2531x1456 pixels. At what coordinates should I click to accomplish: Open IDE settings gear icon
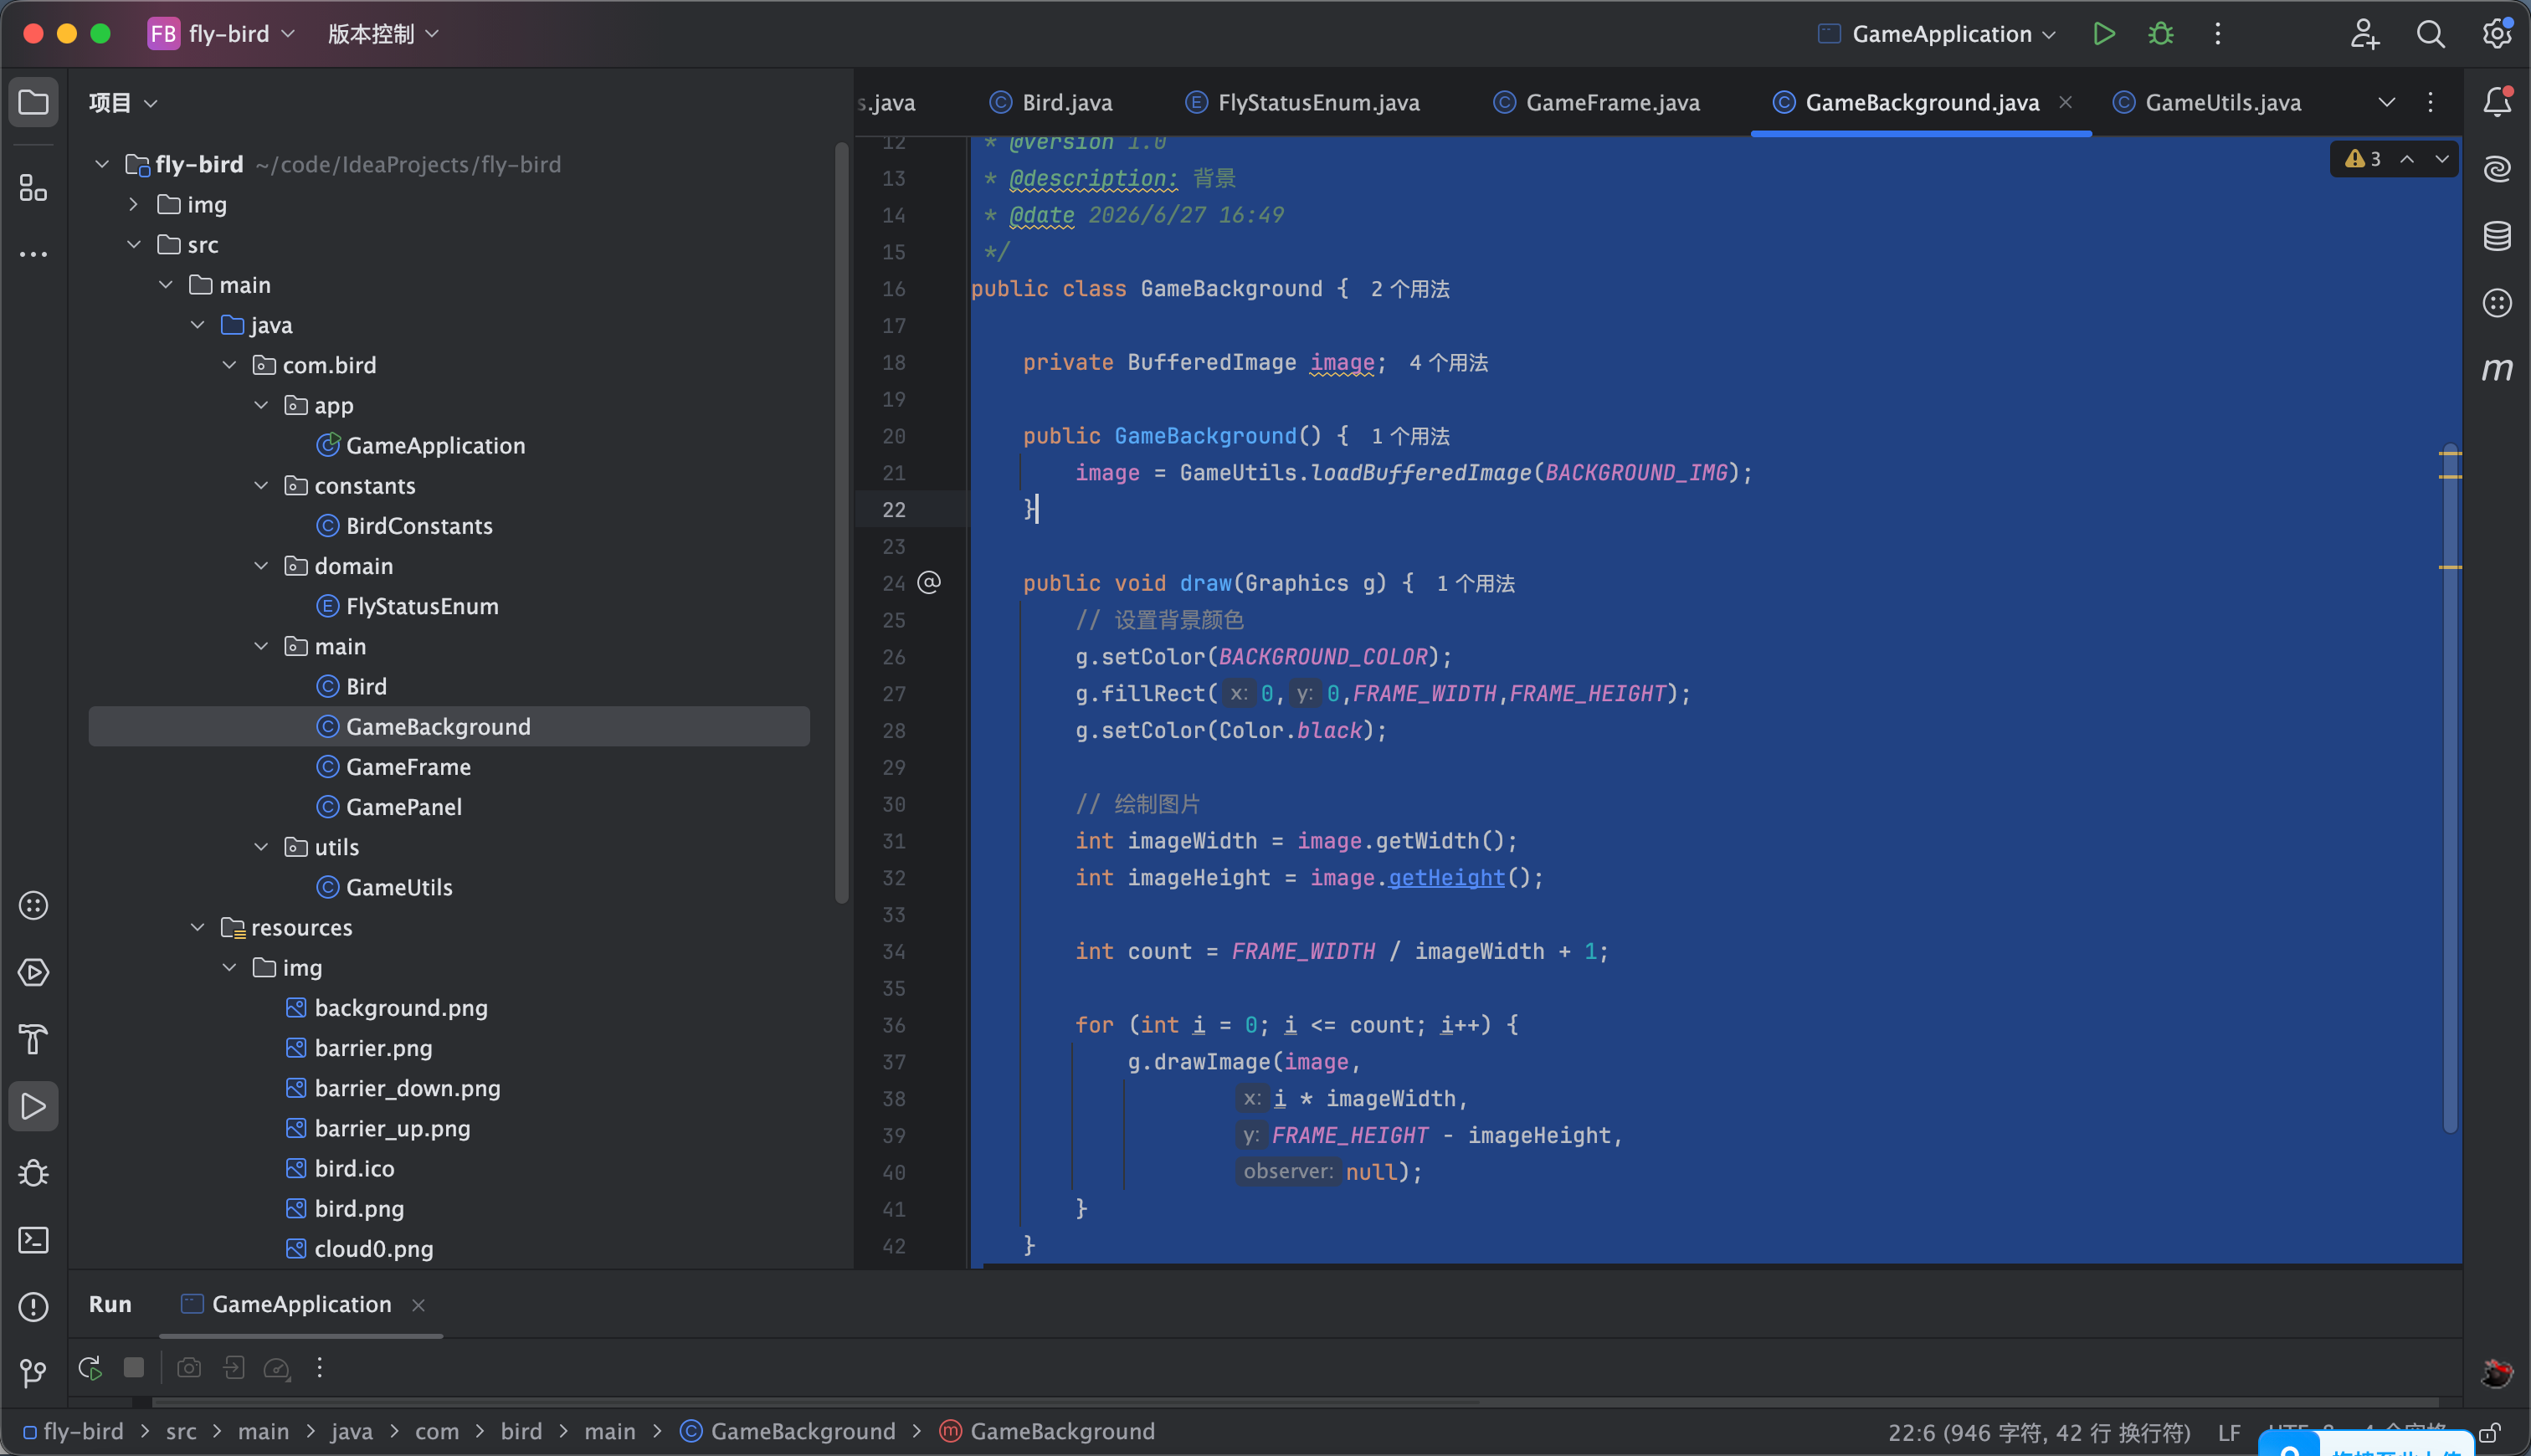[x=2497, y=34]
